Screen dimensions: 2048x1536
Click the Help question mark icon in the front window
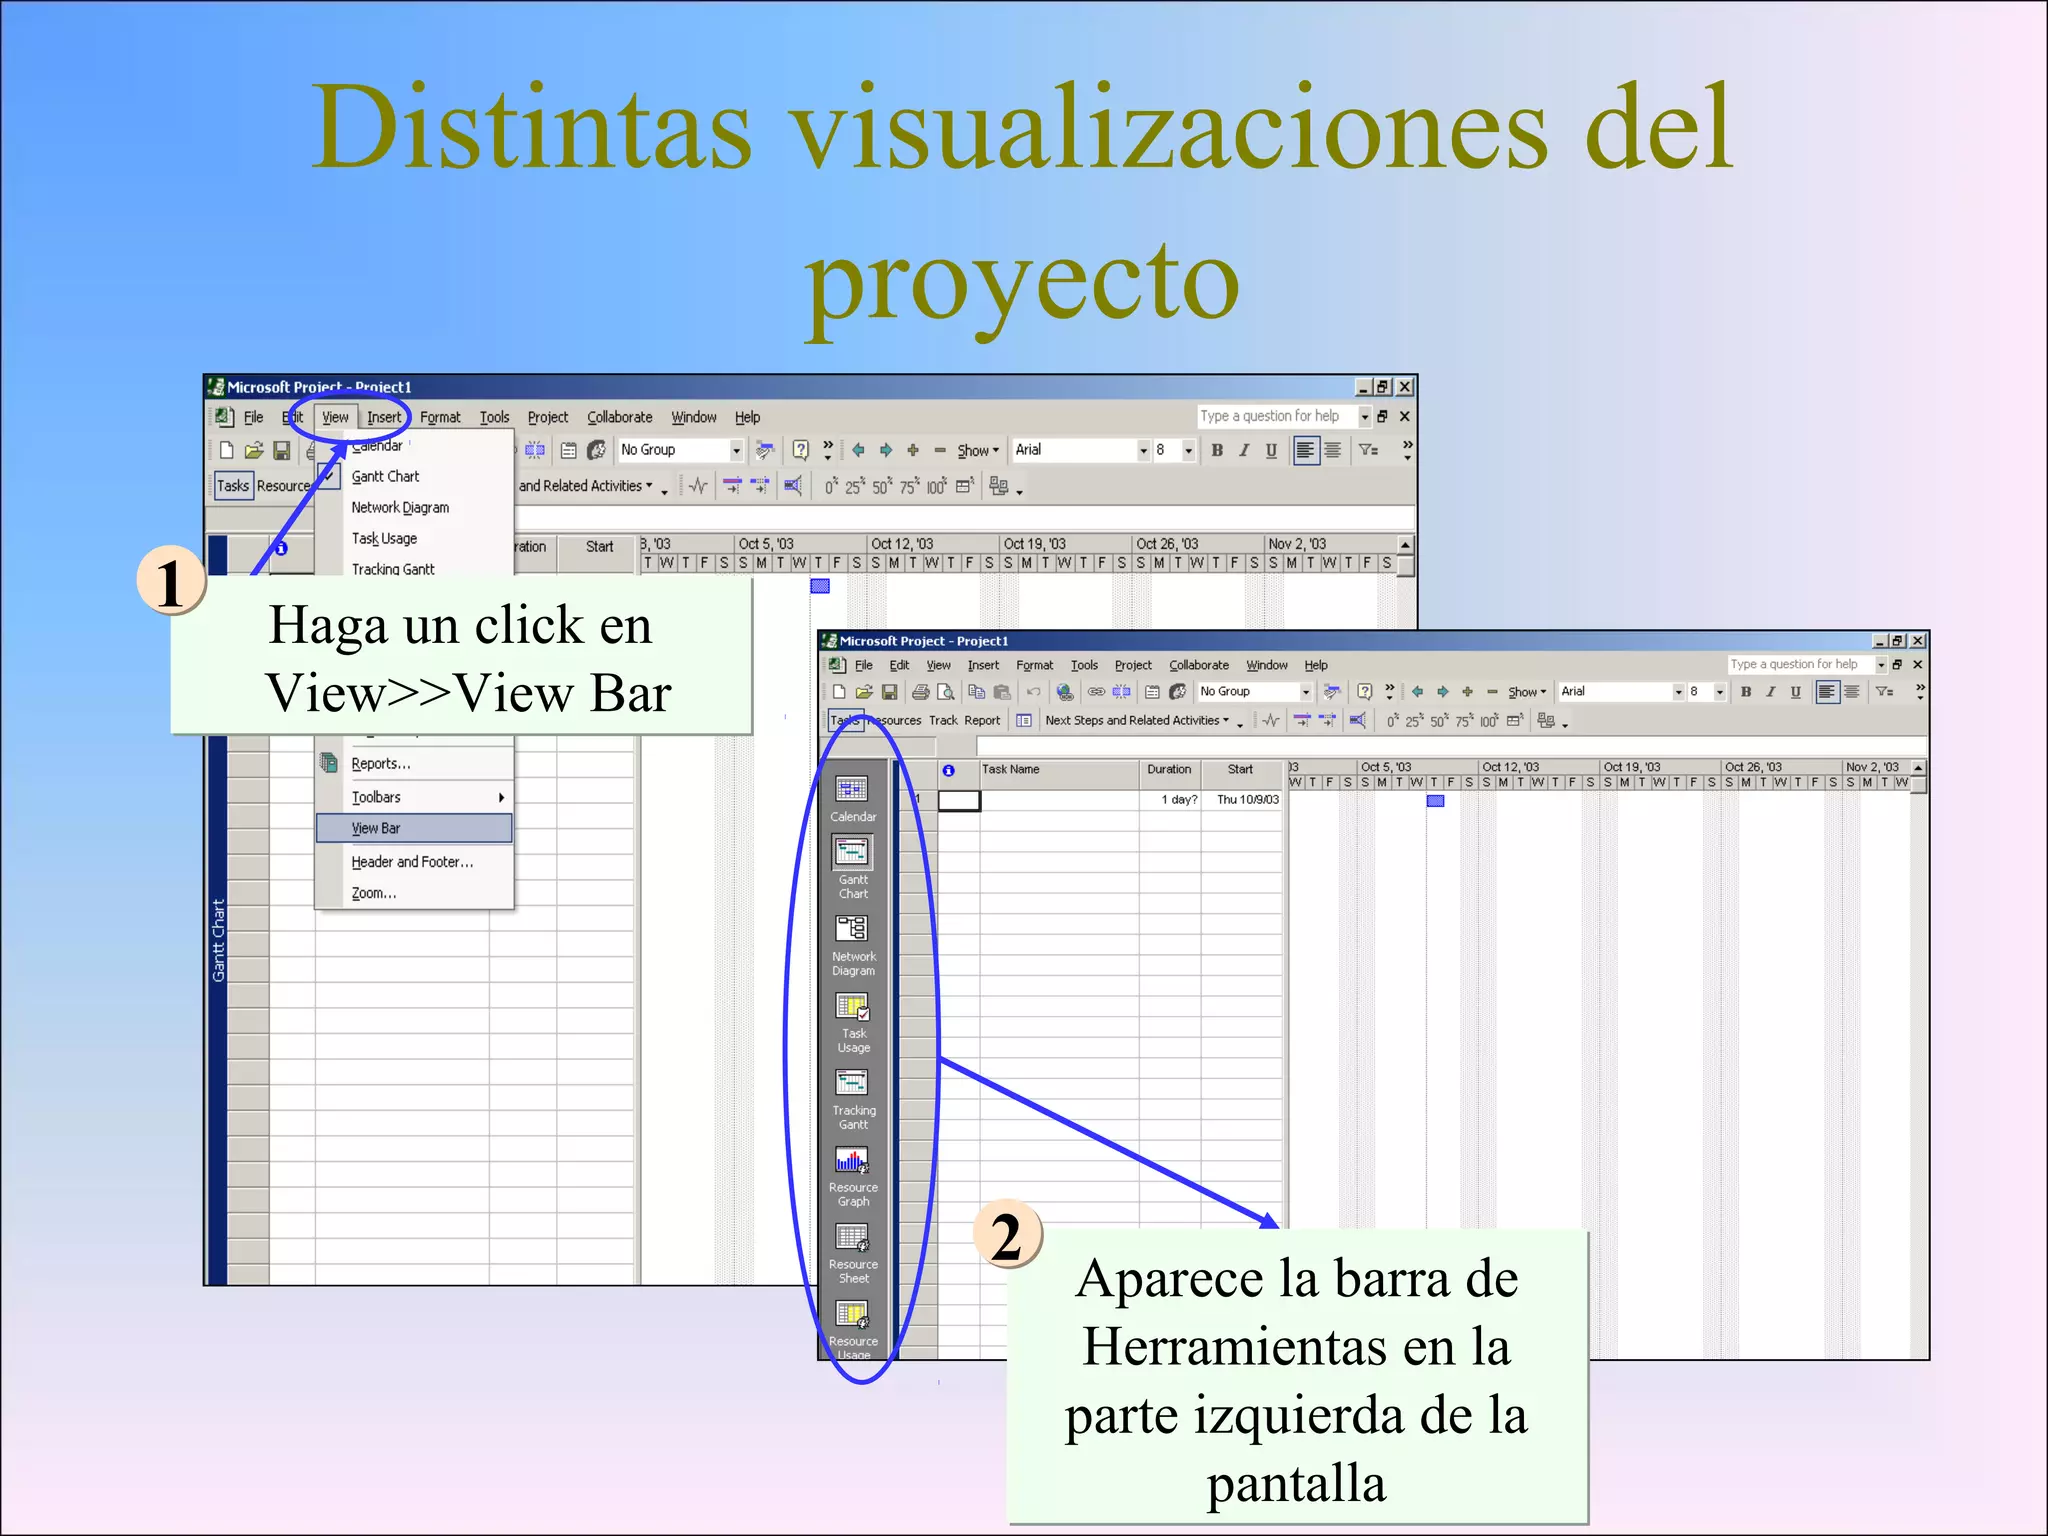tap(1364, 691)
